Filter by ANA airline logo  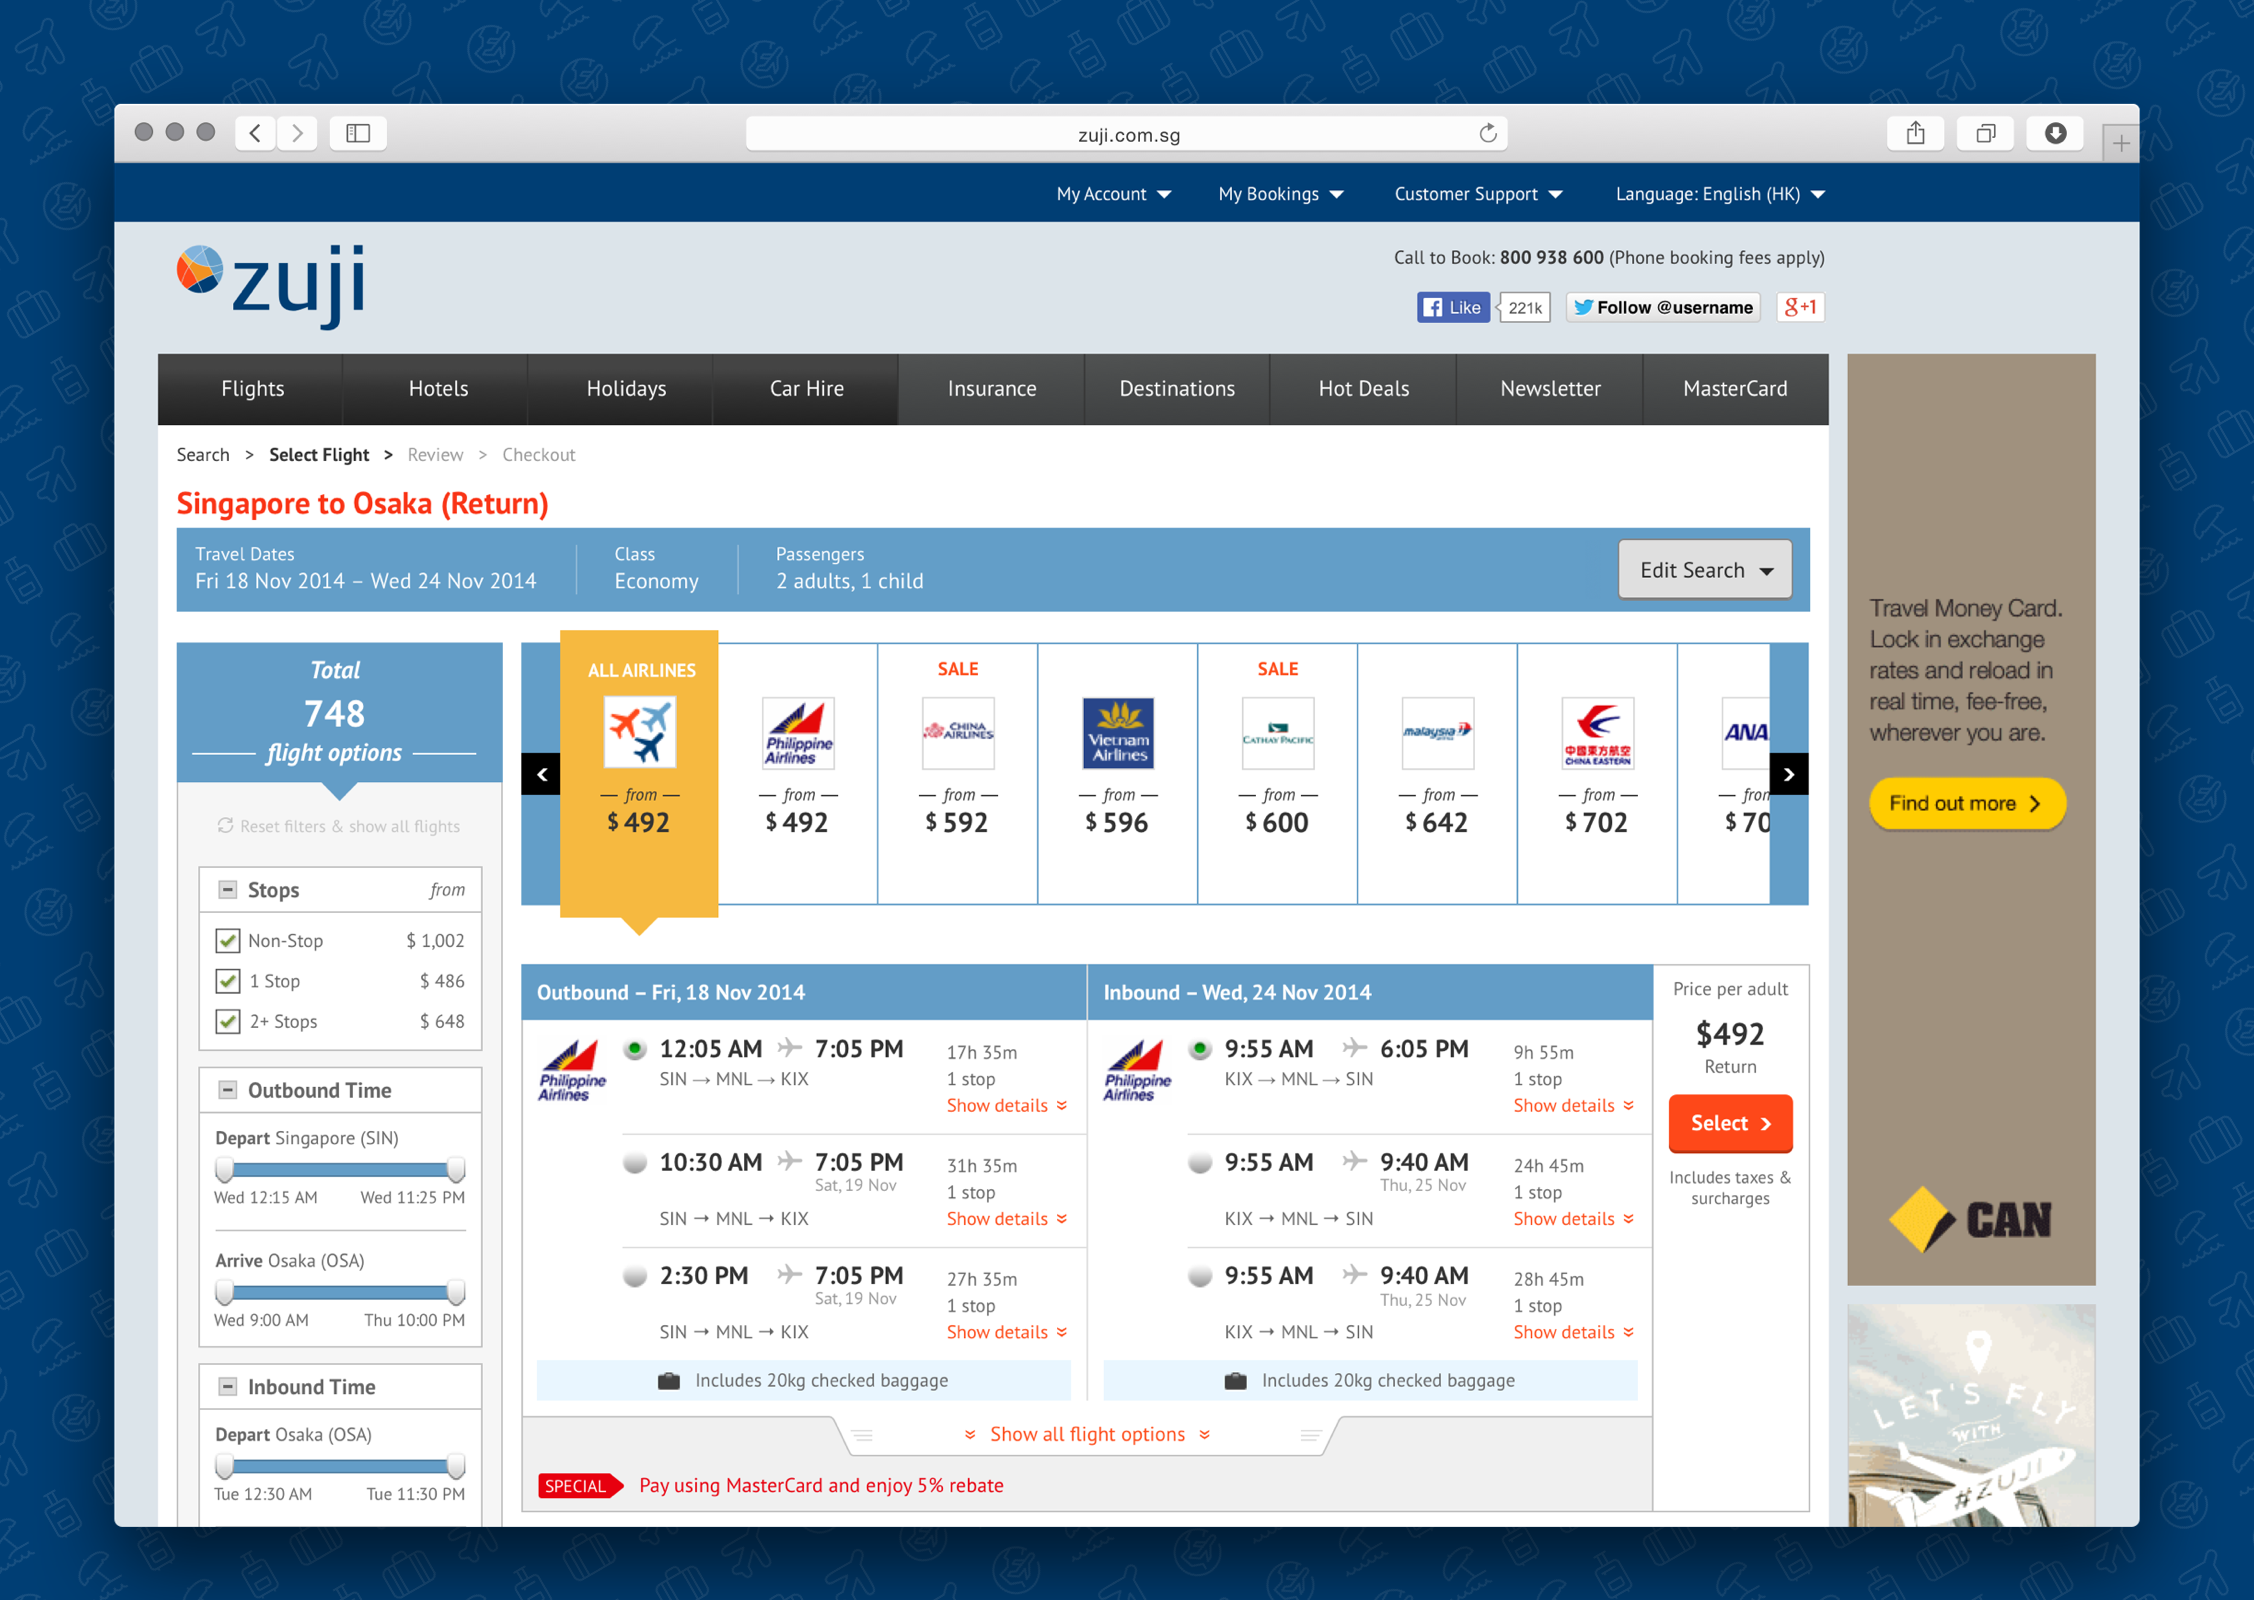point(1745,732)
